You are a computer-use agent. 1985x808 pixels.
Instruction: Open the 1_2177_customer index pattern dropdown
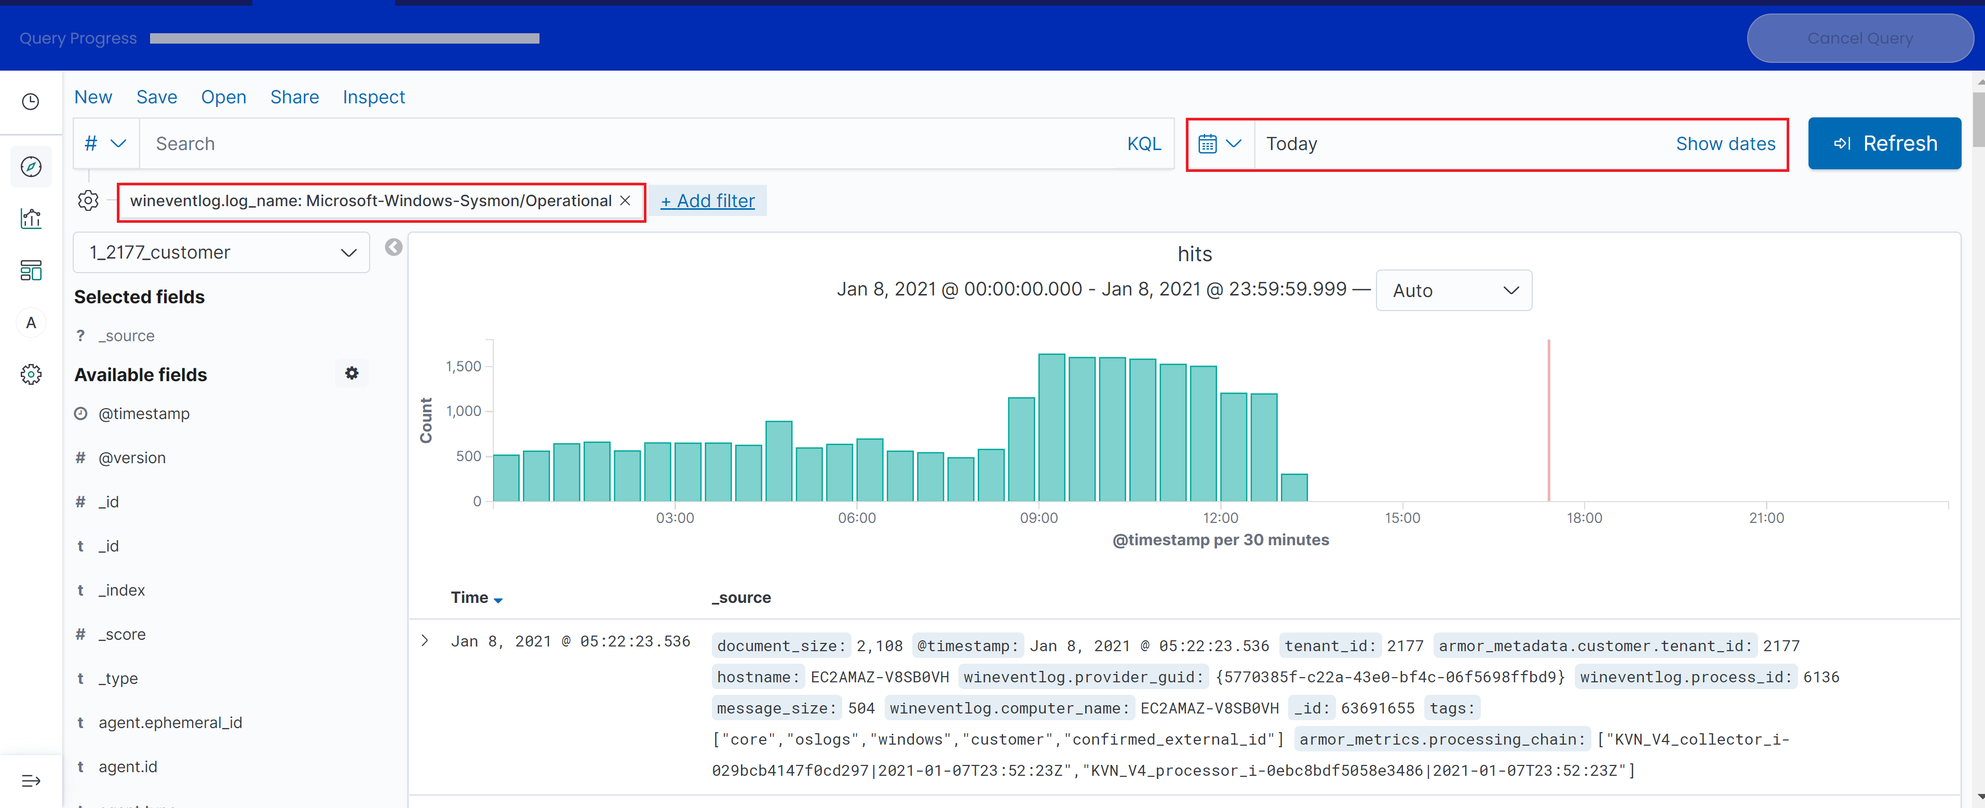[x=221, y=253]
